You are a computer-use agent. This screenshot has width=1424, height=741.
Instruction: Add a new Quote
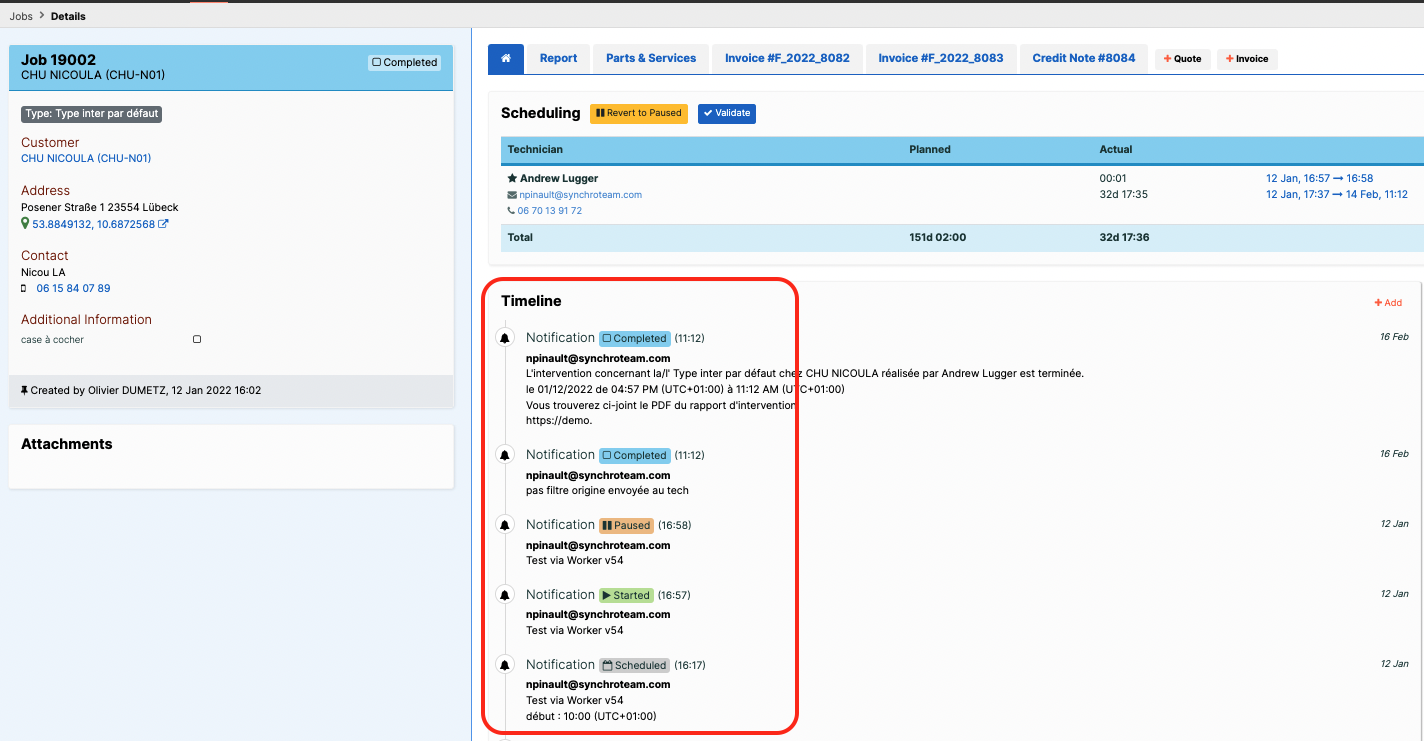[1183, 59]
